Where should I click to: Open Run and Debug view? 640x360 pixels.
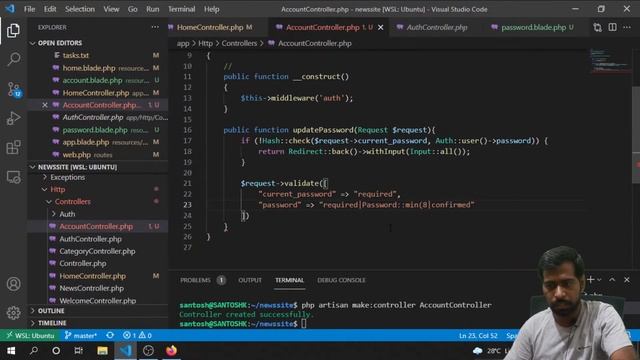tap(13, 118)
